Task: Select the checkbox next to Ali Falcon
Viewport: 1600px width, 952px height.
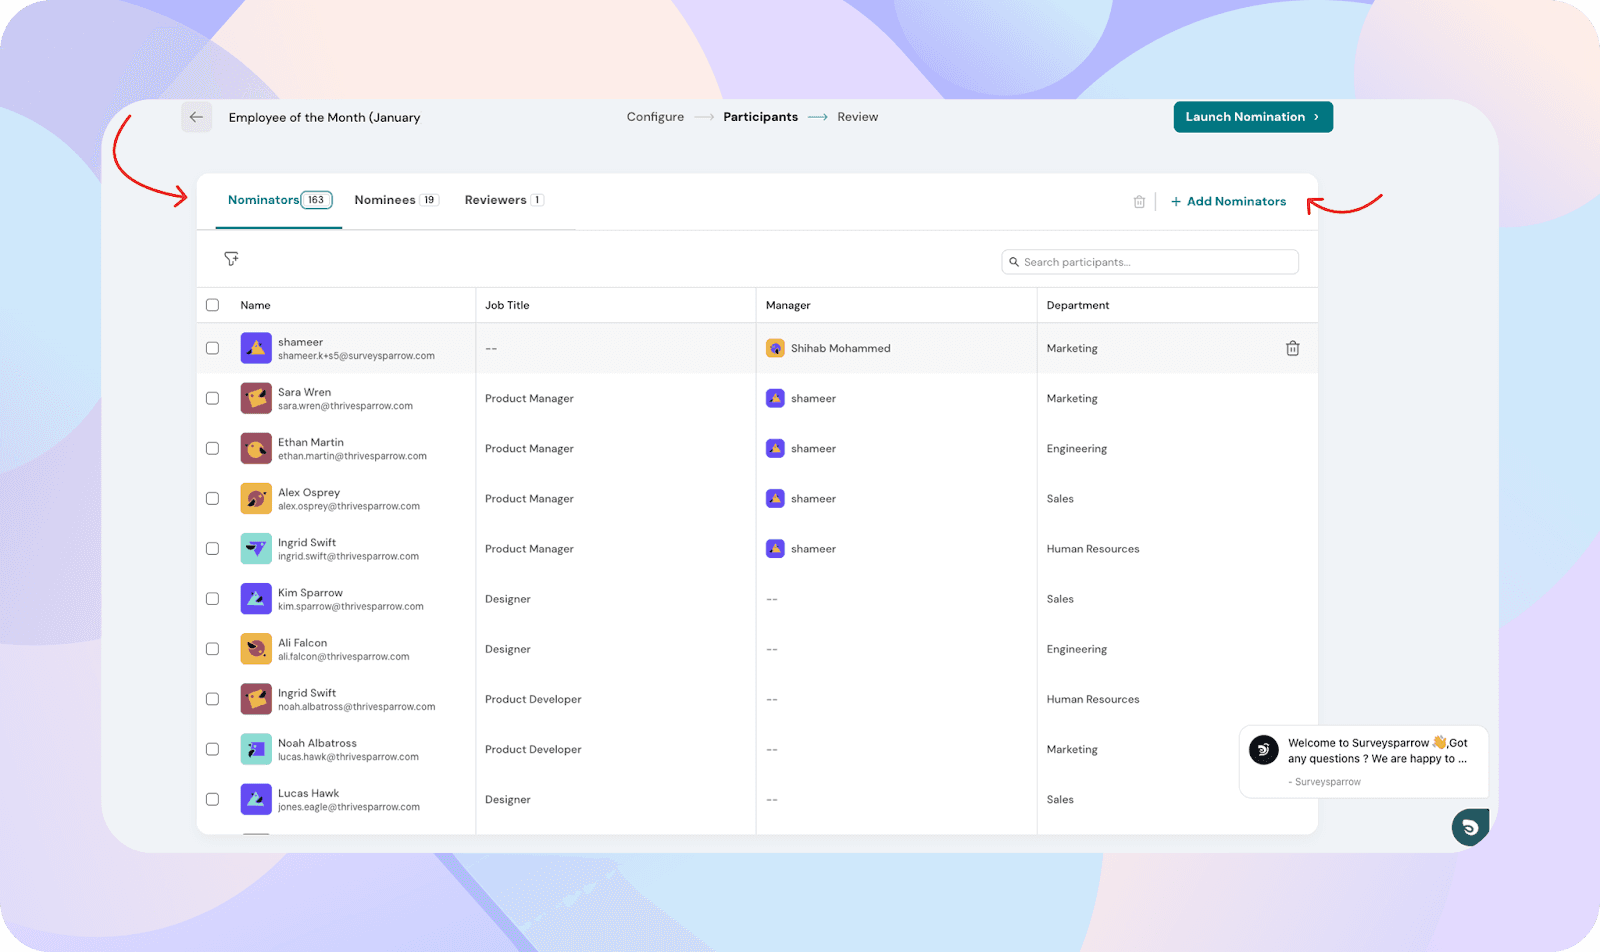Action: [212, 649]
